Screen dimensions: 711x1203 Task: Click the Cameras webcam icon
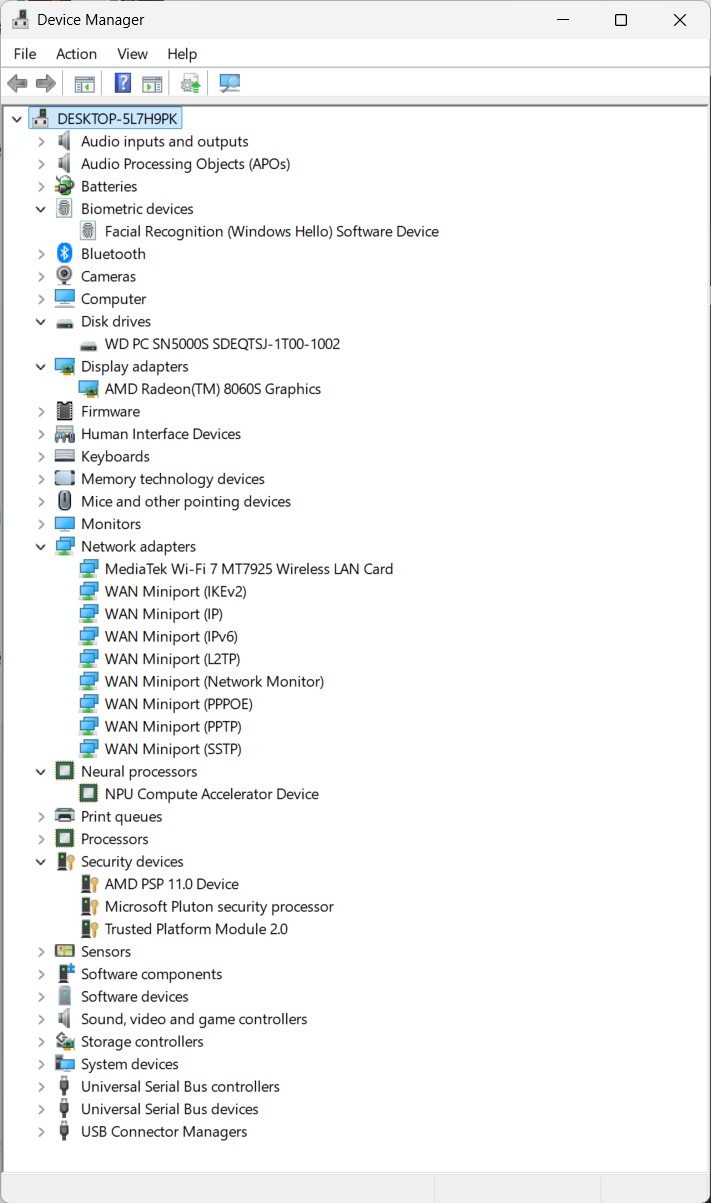tap(65, 276)
